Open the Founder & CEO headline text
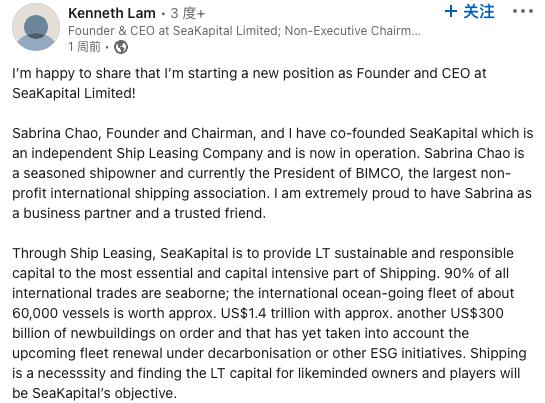 click(x=244, y=31)
